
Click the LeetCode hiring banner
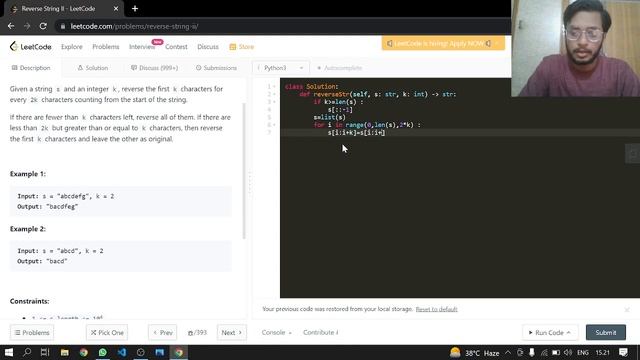click(443, 43)
